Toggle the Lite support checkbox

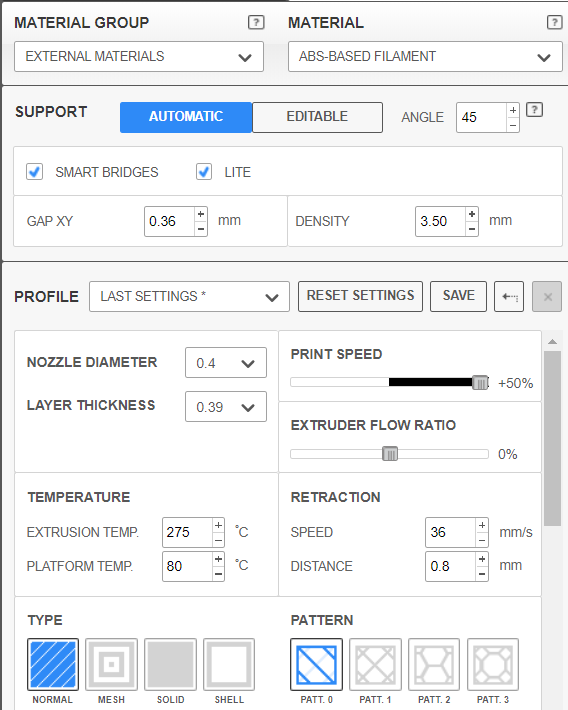(x=204, y=172)
